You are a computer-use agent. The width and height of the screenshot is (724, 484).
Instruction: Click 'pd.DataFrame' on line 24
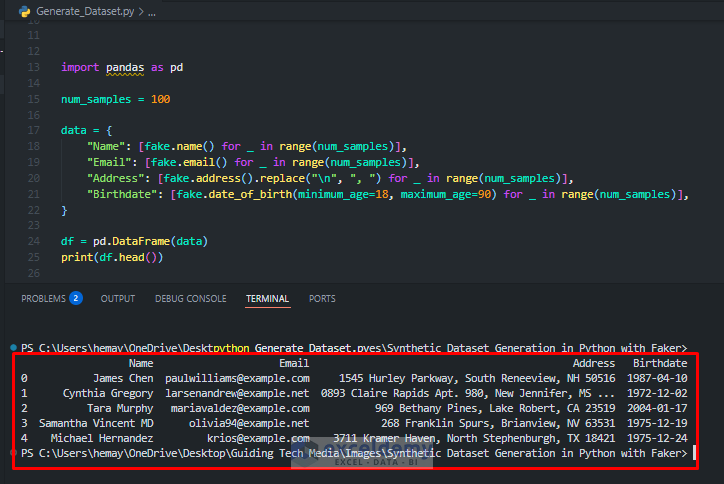pos(131,242)
